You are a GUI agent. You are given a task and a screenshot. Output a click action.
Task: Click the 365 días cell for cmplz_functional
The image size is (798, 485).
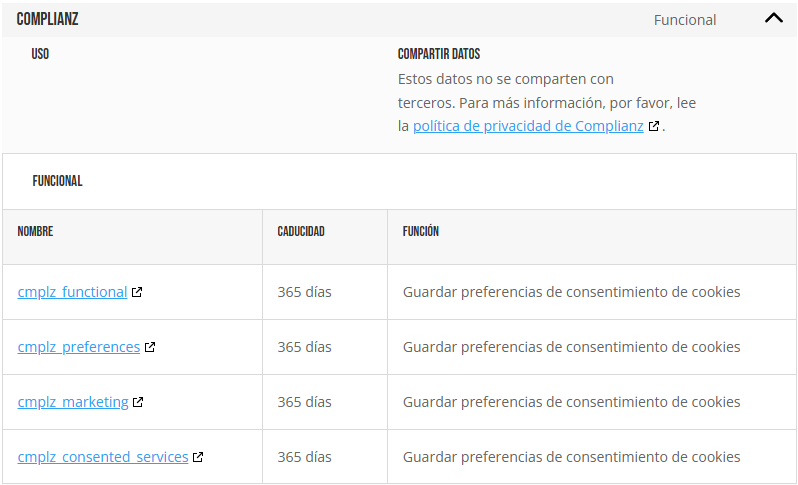point(304,292)
